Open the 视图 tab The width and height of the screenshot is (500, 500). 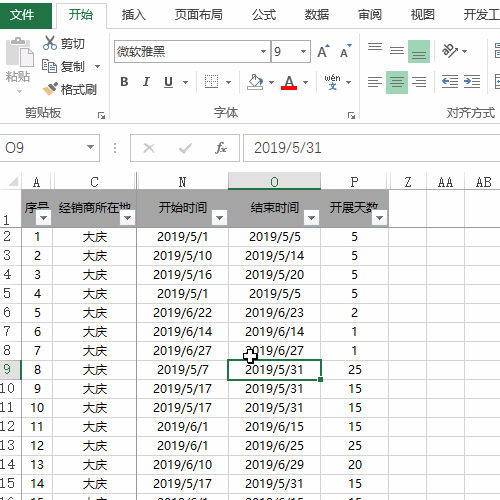(x=423, y=15)
